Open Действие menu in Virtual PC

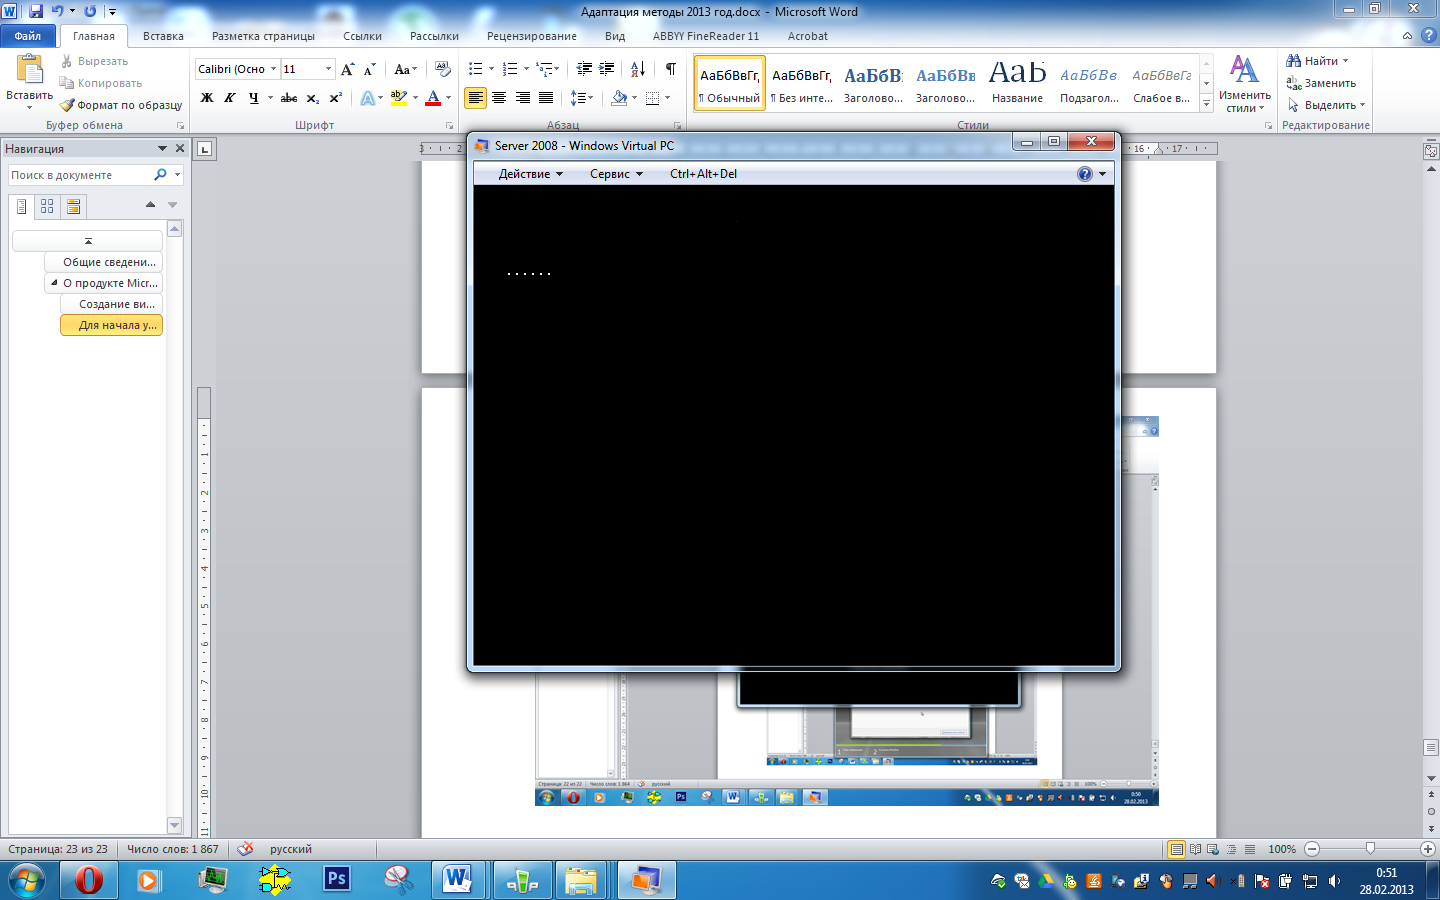tap(531, 174)
